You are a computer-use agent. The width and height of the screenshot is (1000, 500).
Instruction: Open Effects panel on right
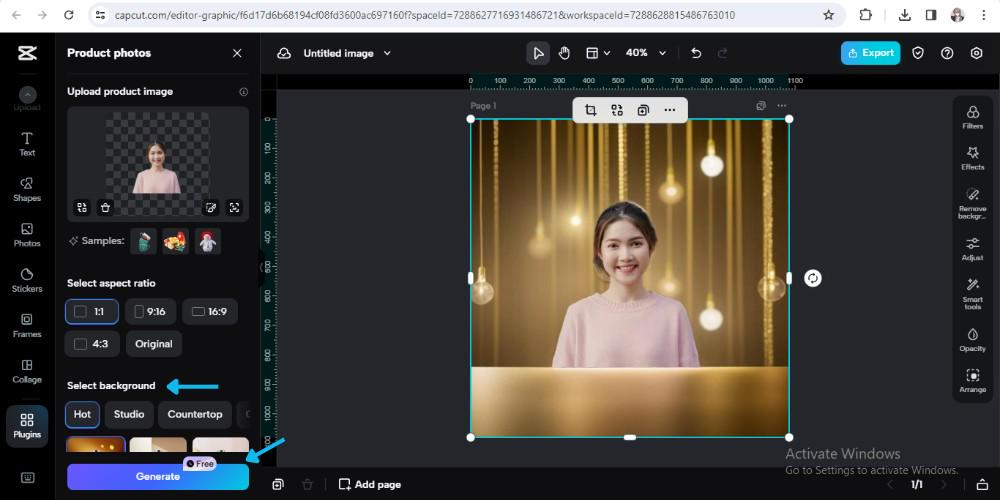pos(973,158)
